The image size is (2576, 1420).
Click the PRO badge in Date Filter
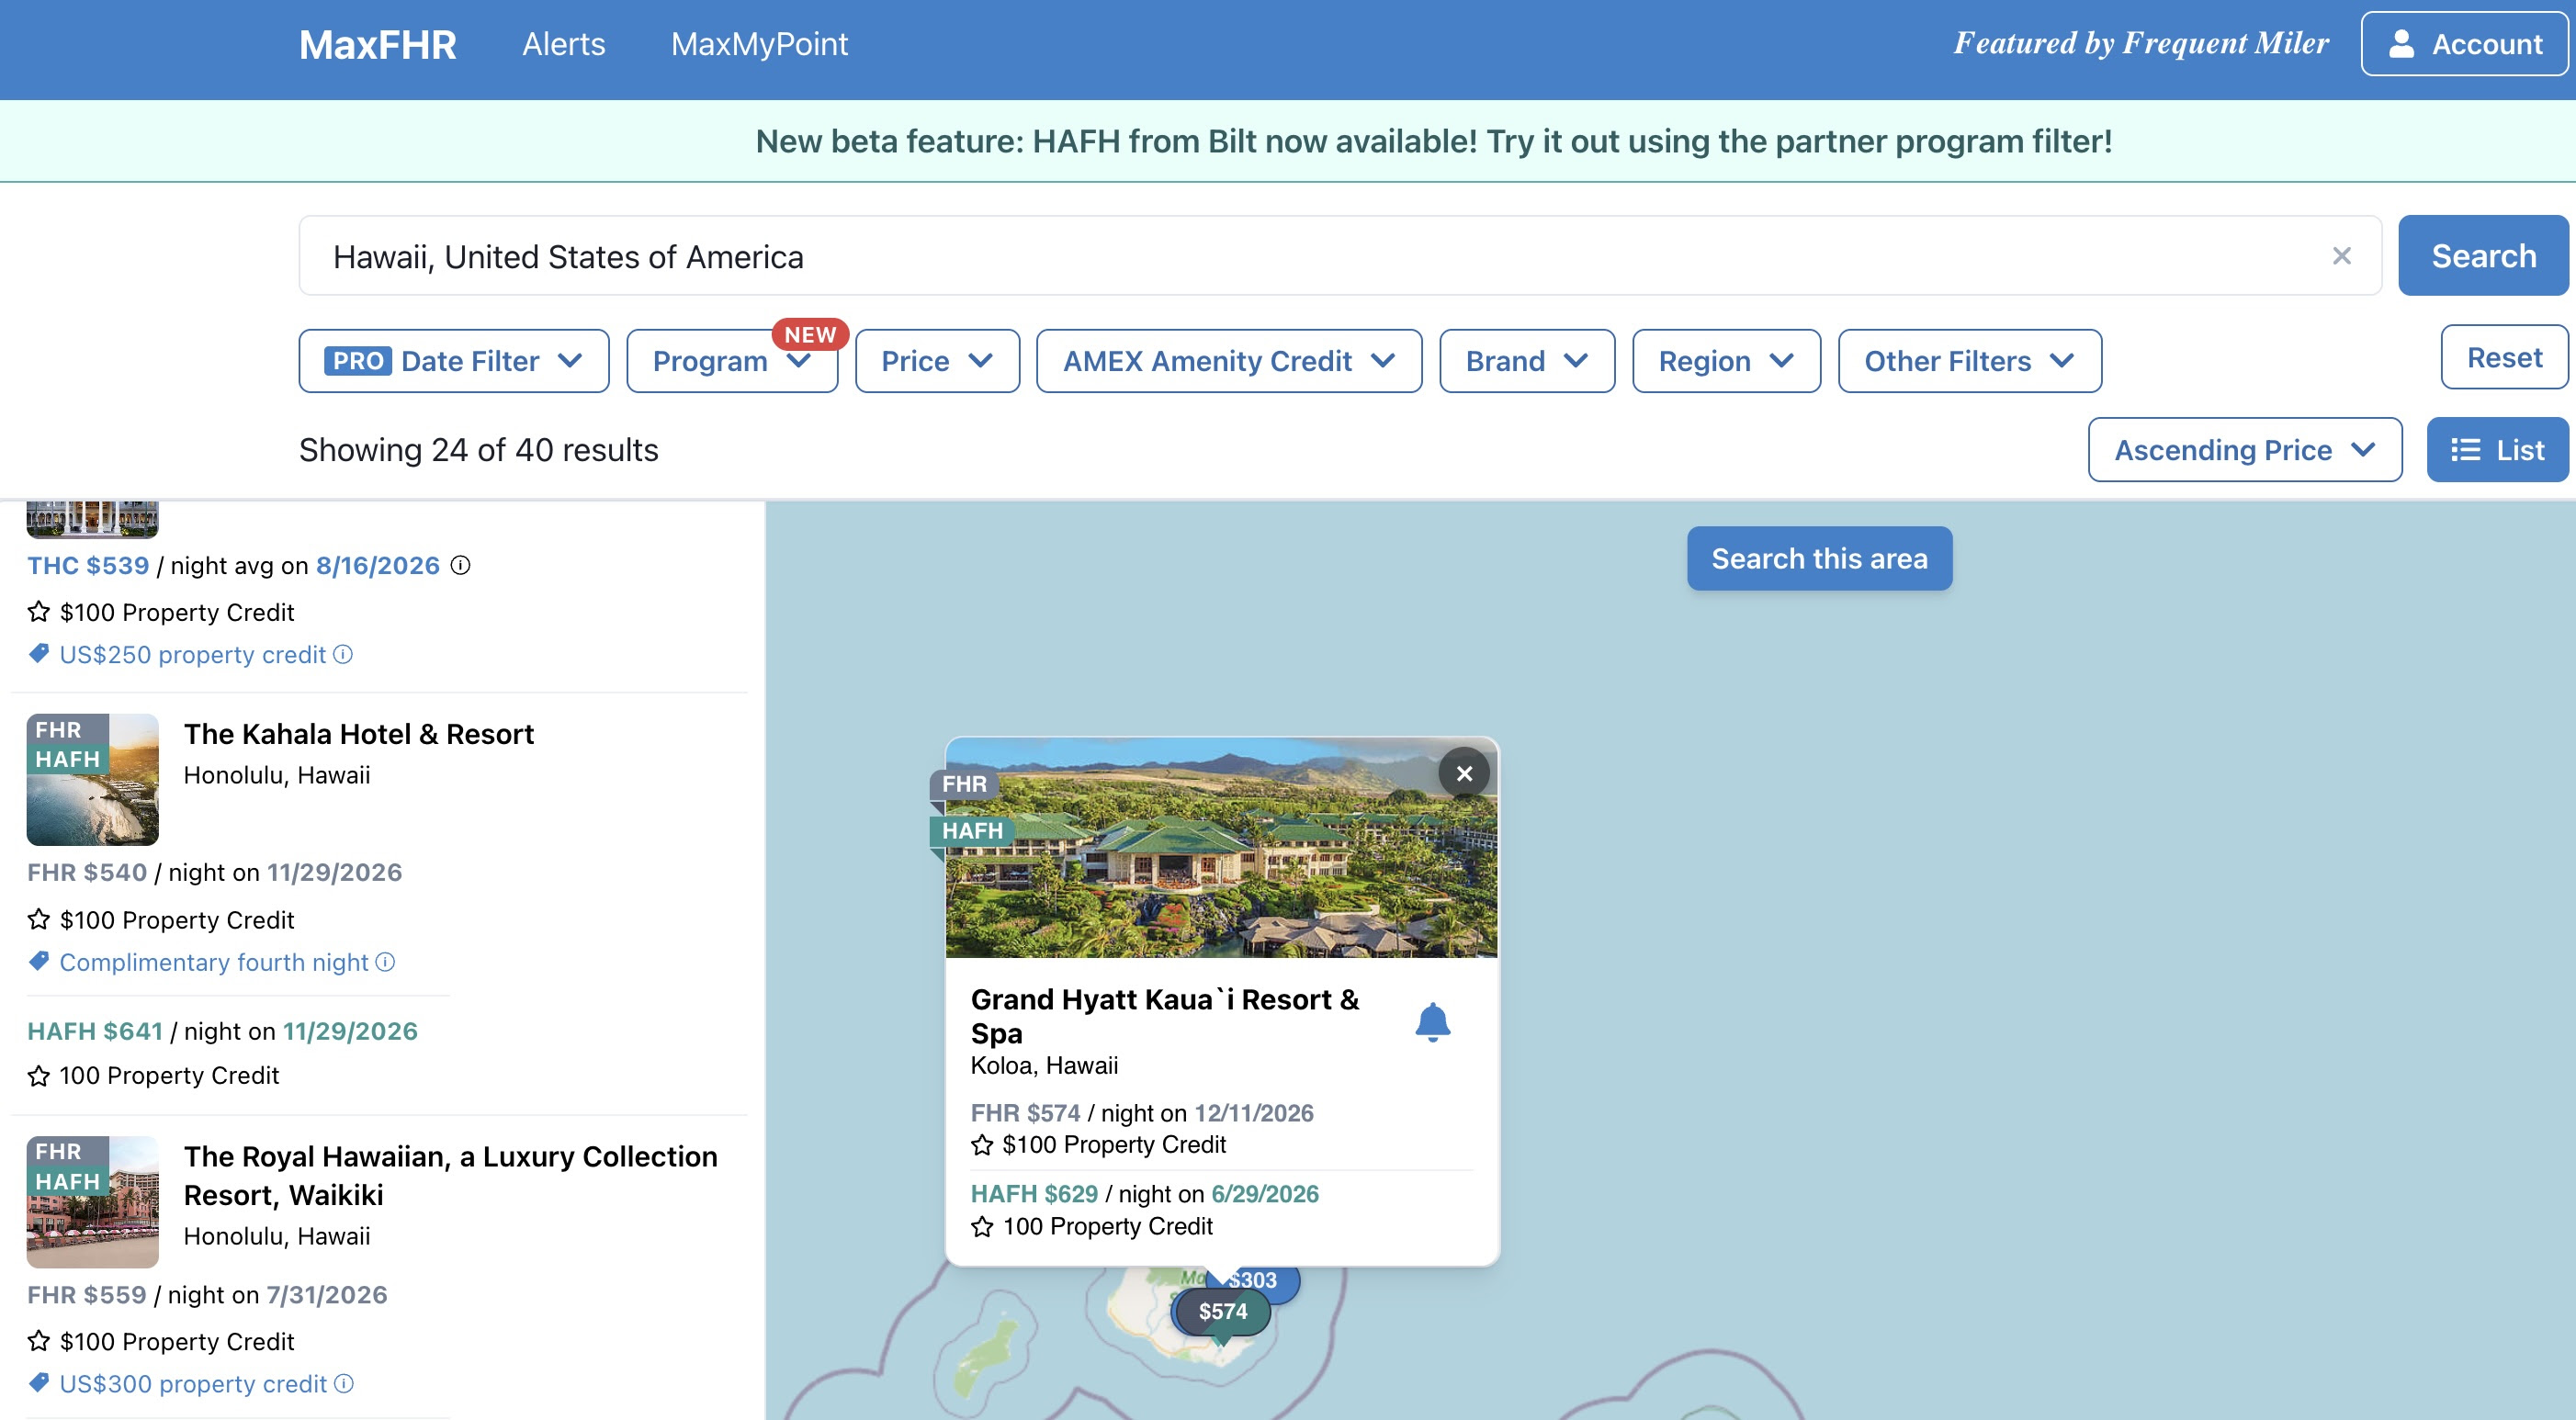358,361
